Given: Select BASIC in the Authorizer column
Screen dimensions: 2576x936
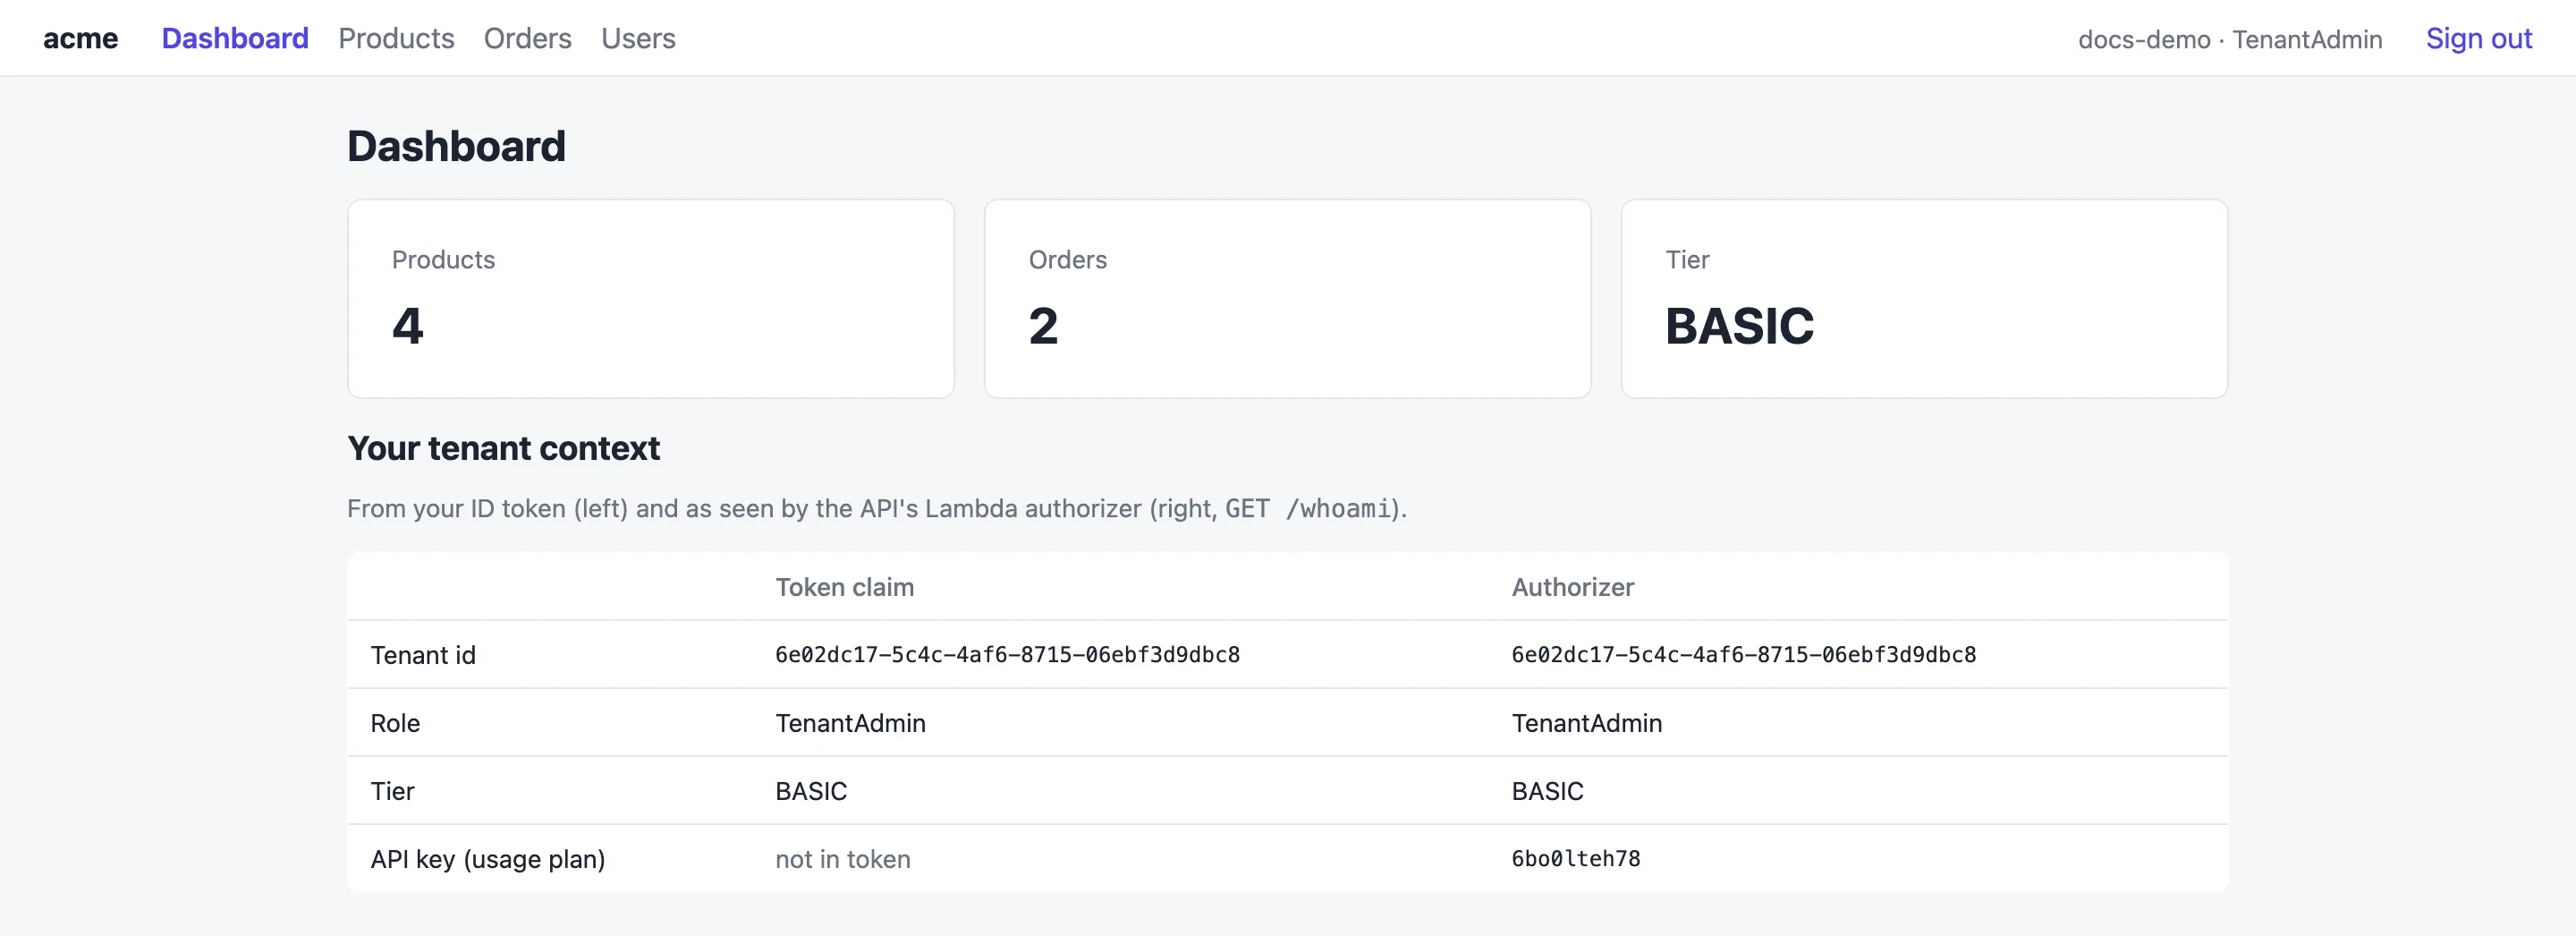Looking at the screenshot, I should [x=1547, y=791].
